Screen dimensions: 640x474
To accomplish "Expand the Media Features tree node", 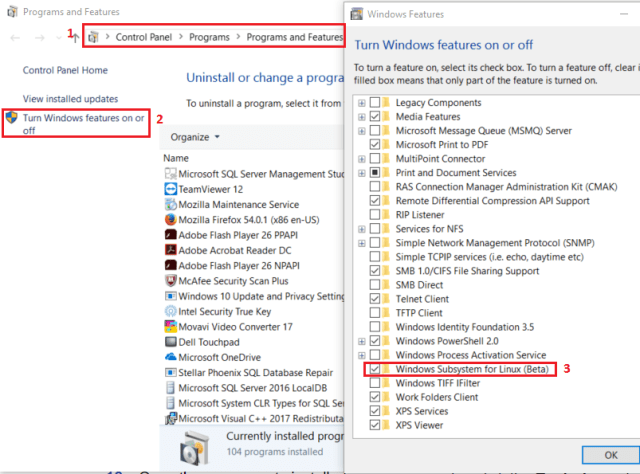I will [362, 117].
